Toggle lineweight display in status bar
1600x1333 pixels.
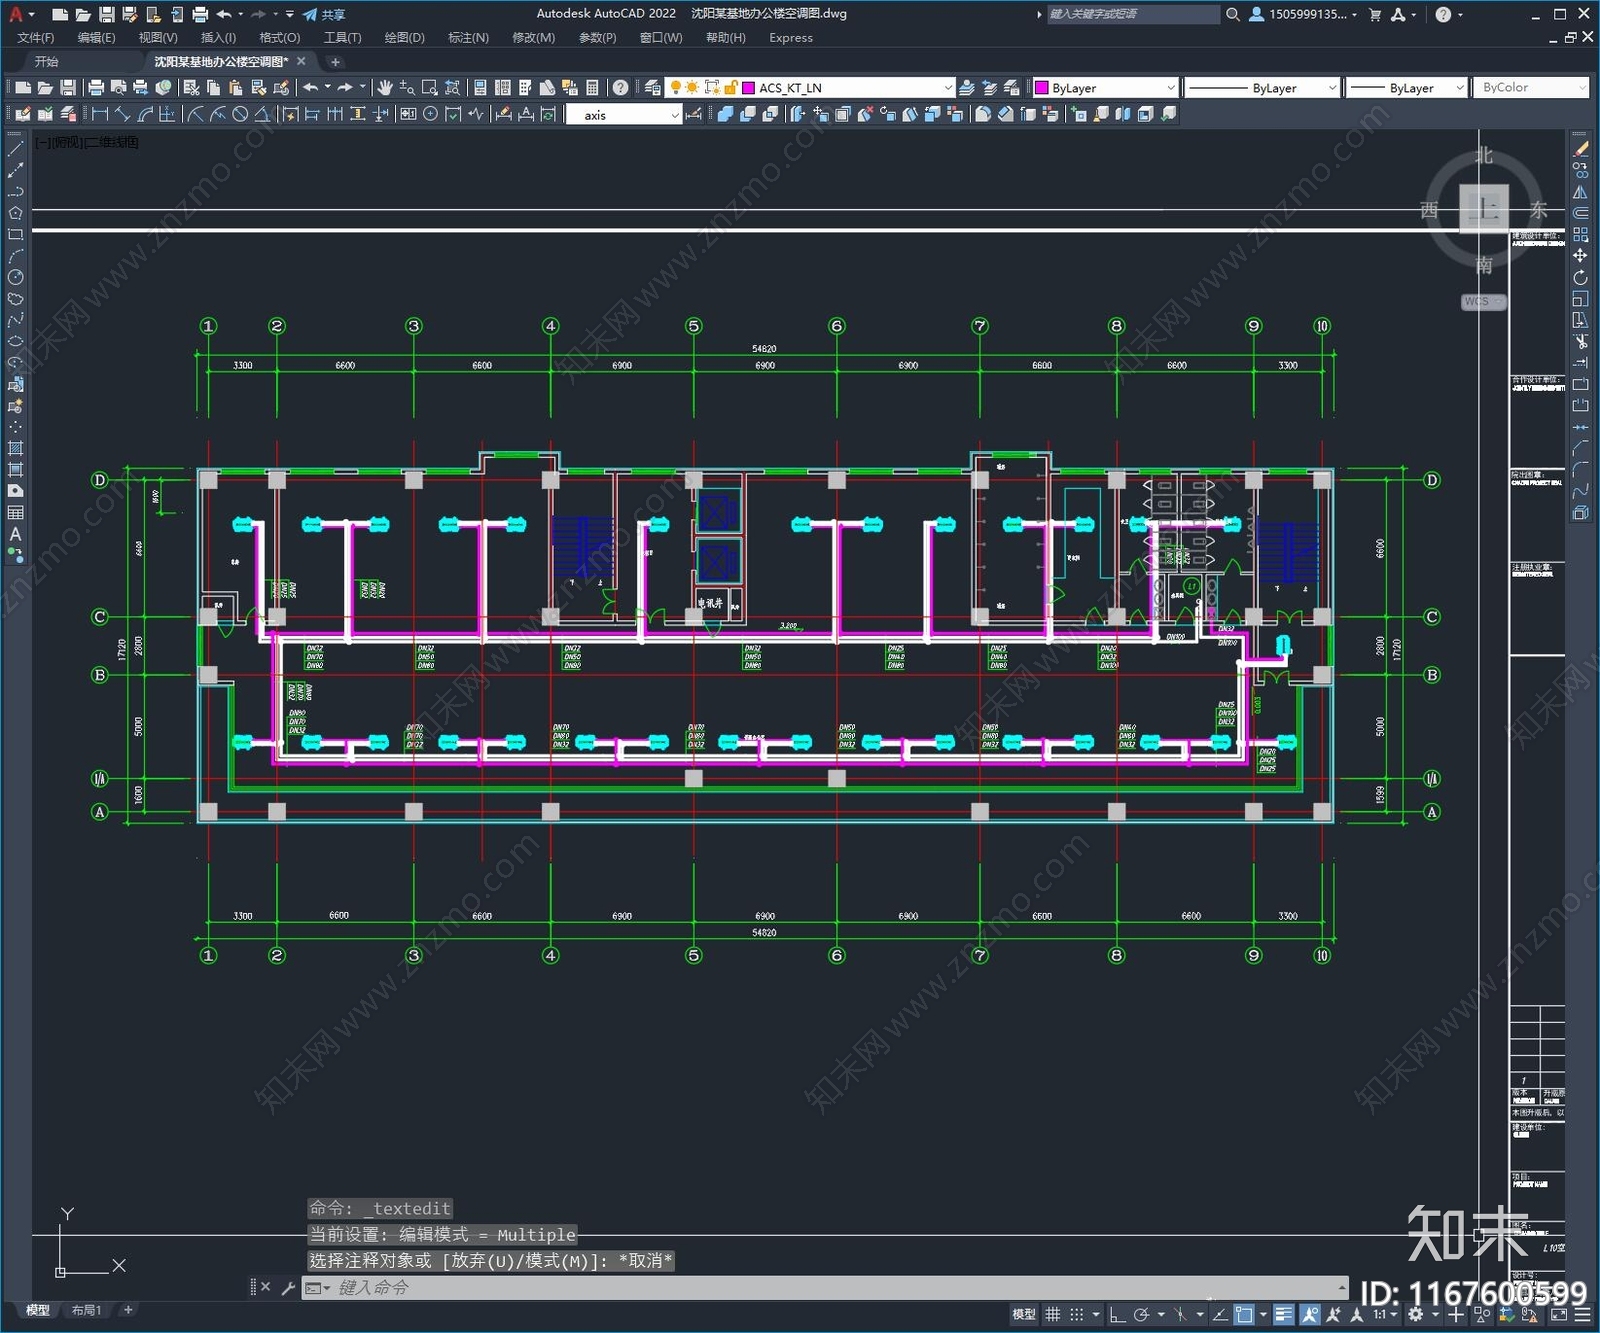[1284, 1314]
